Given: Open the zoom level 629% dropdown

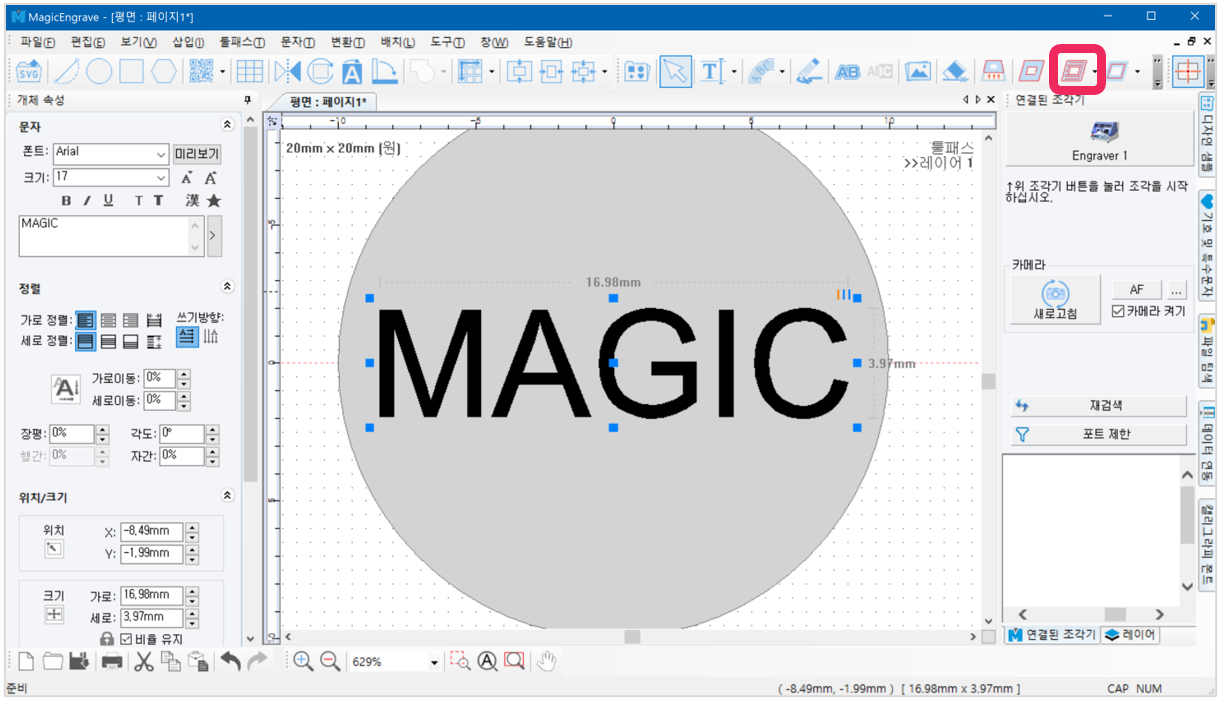Looking at the screenshot, I should [435, 662].
